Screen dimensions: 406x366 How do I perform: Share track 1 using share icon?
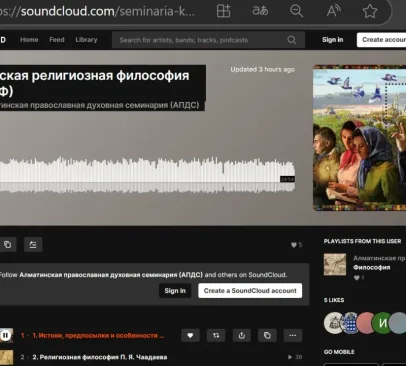(x=242, y=335)
